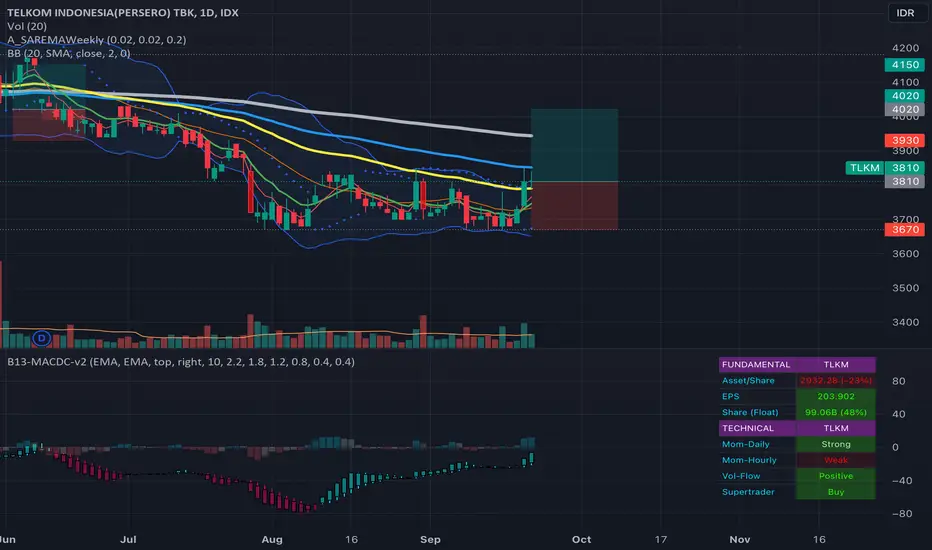Click the circled D dividend marker
Screen dimensions: 932x550
42,338
